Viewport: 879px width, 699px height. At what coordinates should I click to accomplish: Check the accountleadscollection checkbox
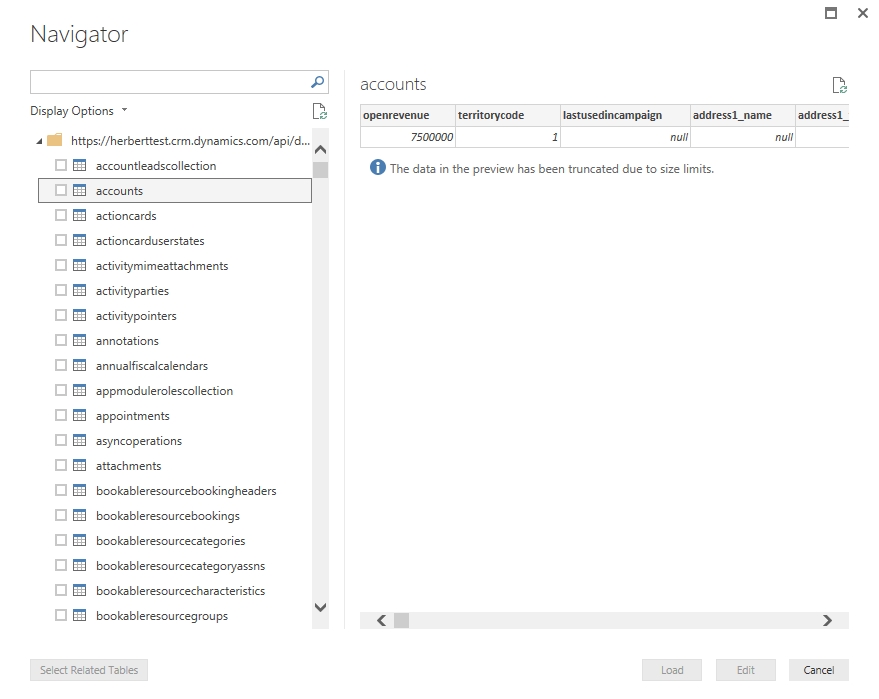tap(61, 165)
